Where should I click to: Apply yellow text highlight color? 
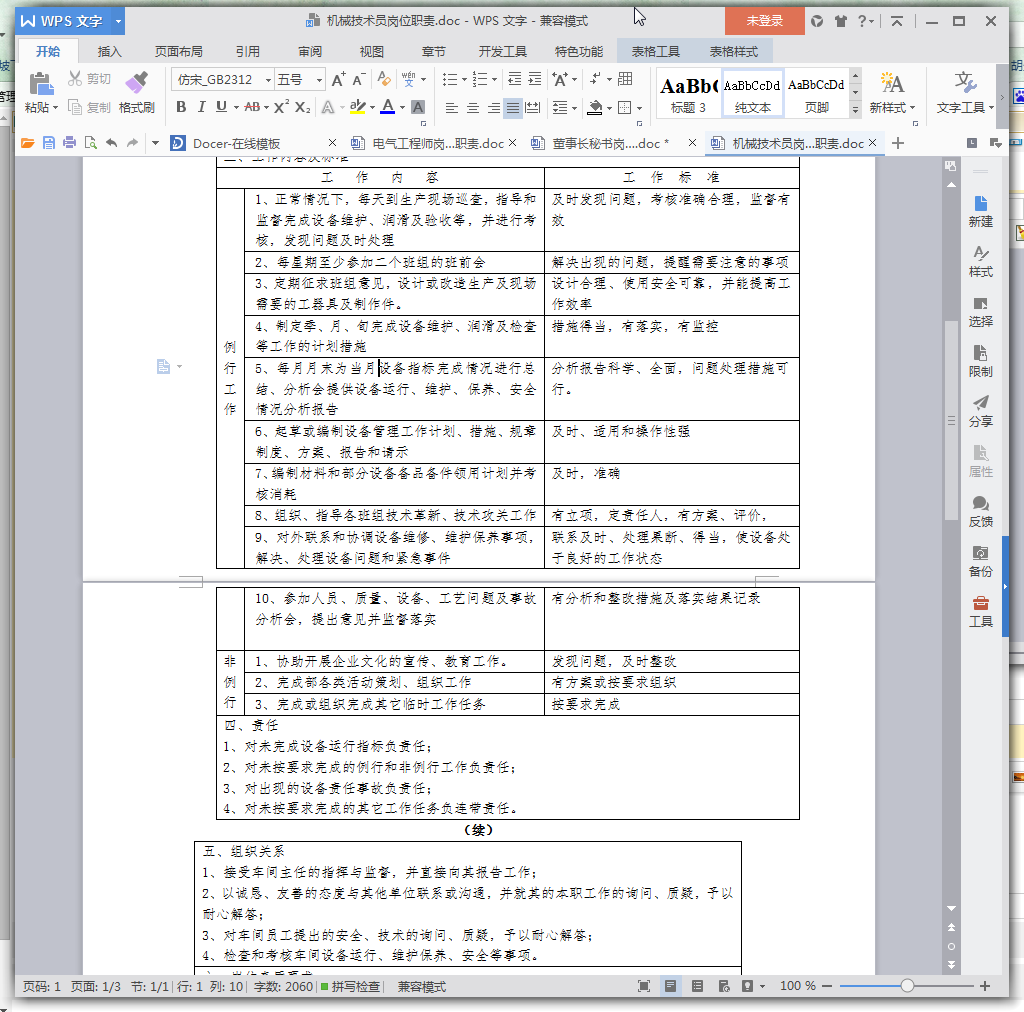[x=357, y=107]
